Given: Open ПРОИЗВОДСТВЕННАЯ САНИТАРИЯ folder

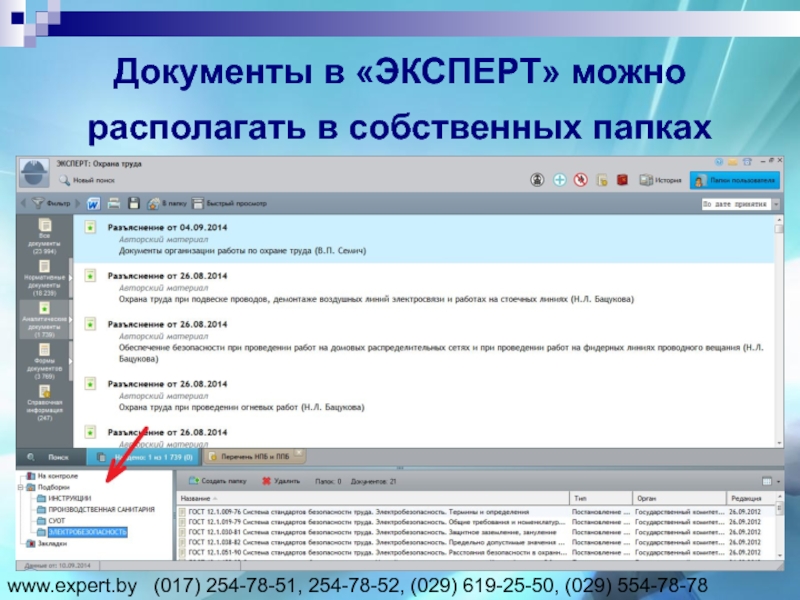Looking at the screenshot, I should click(x=95, y=510).
